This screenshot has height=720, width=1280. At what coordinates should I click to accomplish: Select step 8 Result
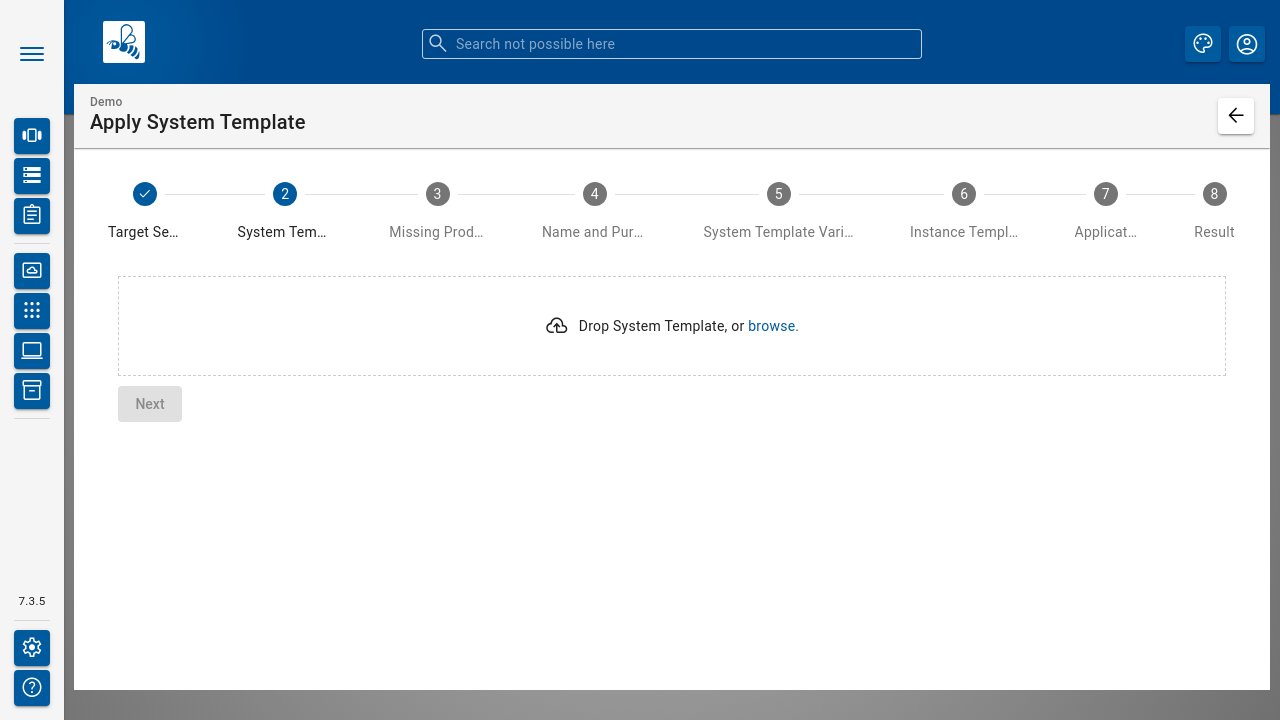pyautogui.click(x=1214, y=211)
